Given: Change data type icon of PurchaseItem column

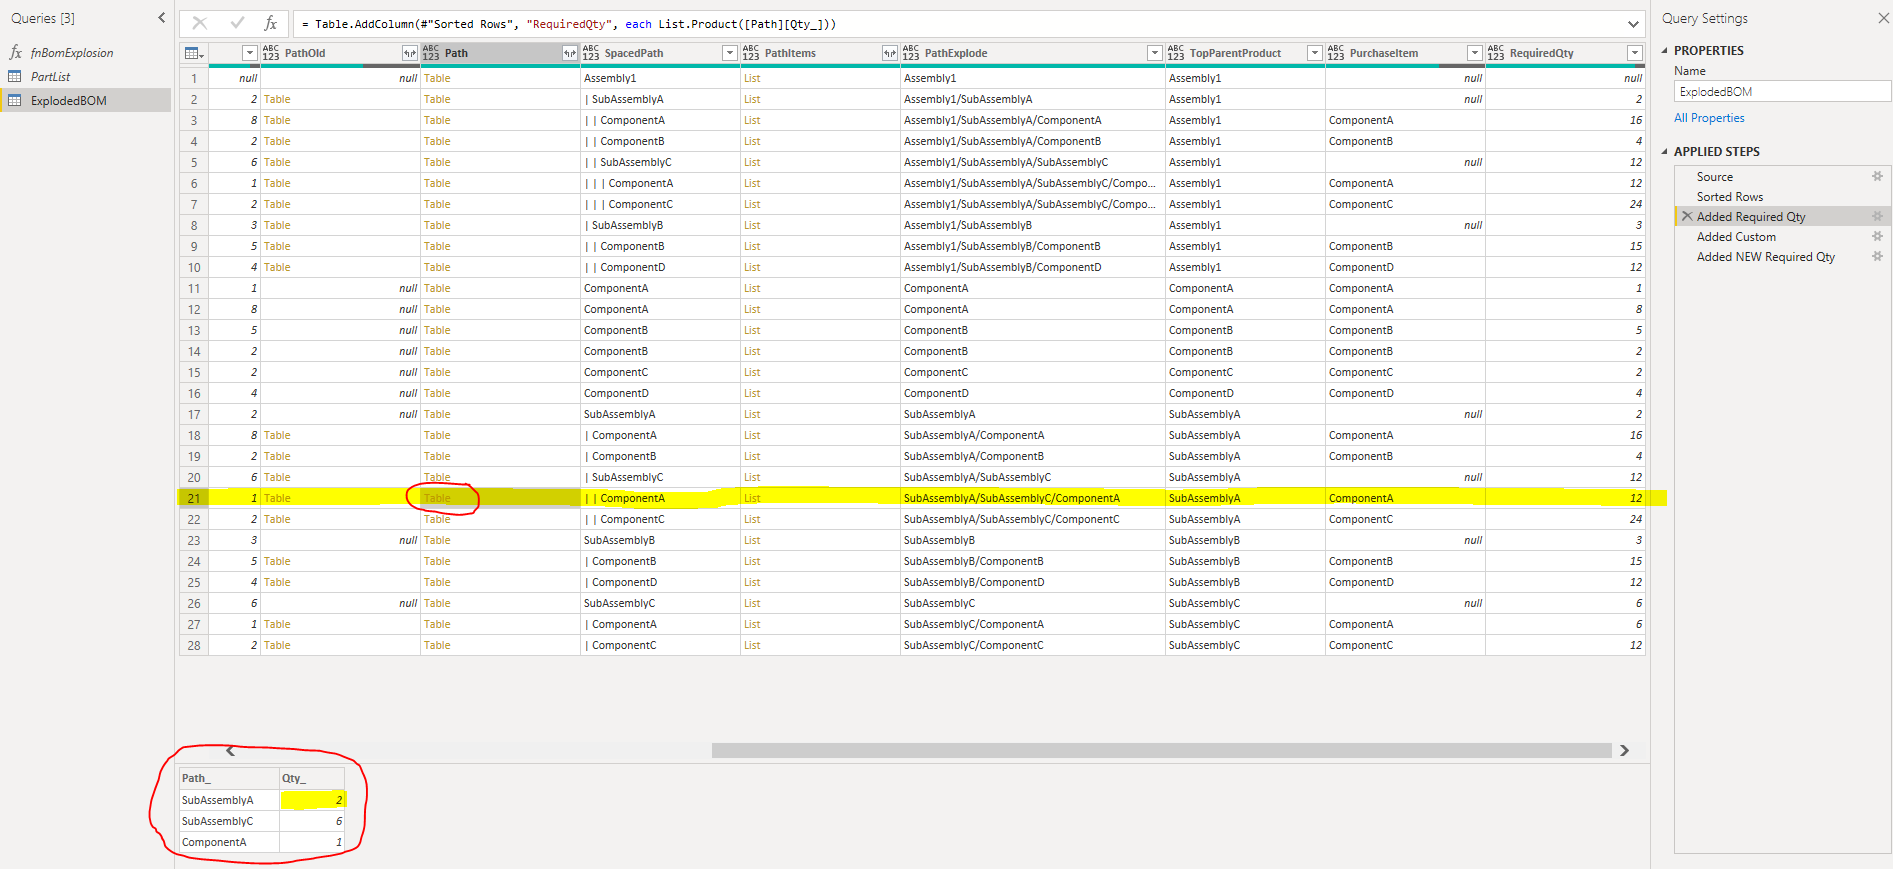Looking at the screenshot, I should [1336, 53].
